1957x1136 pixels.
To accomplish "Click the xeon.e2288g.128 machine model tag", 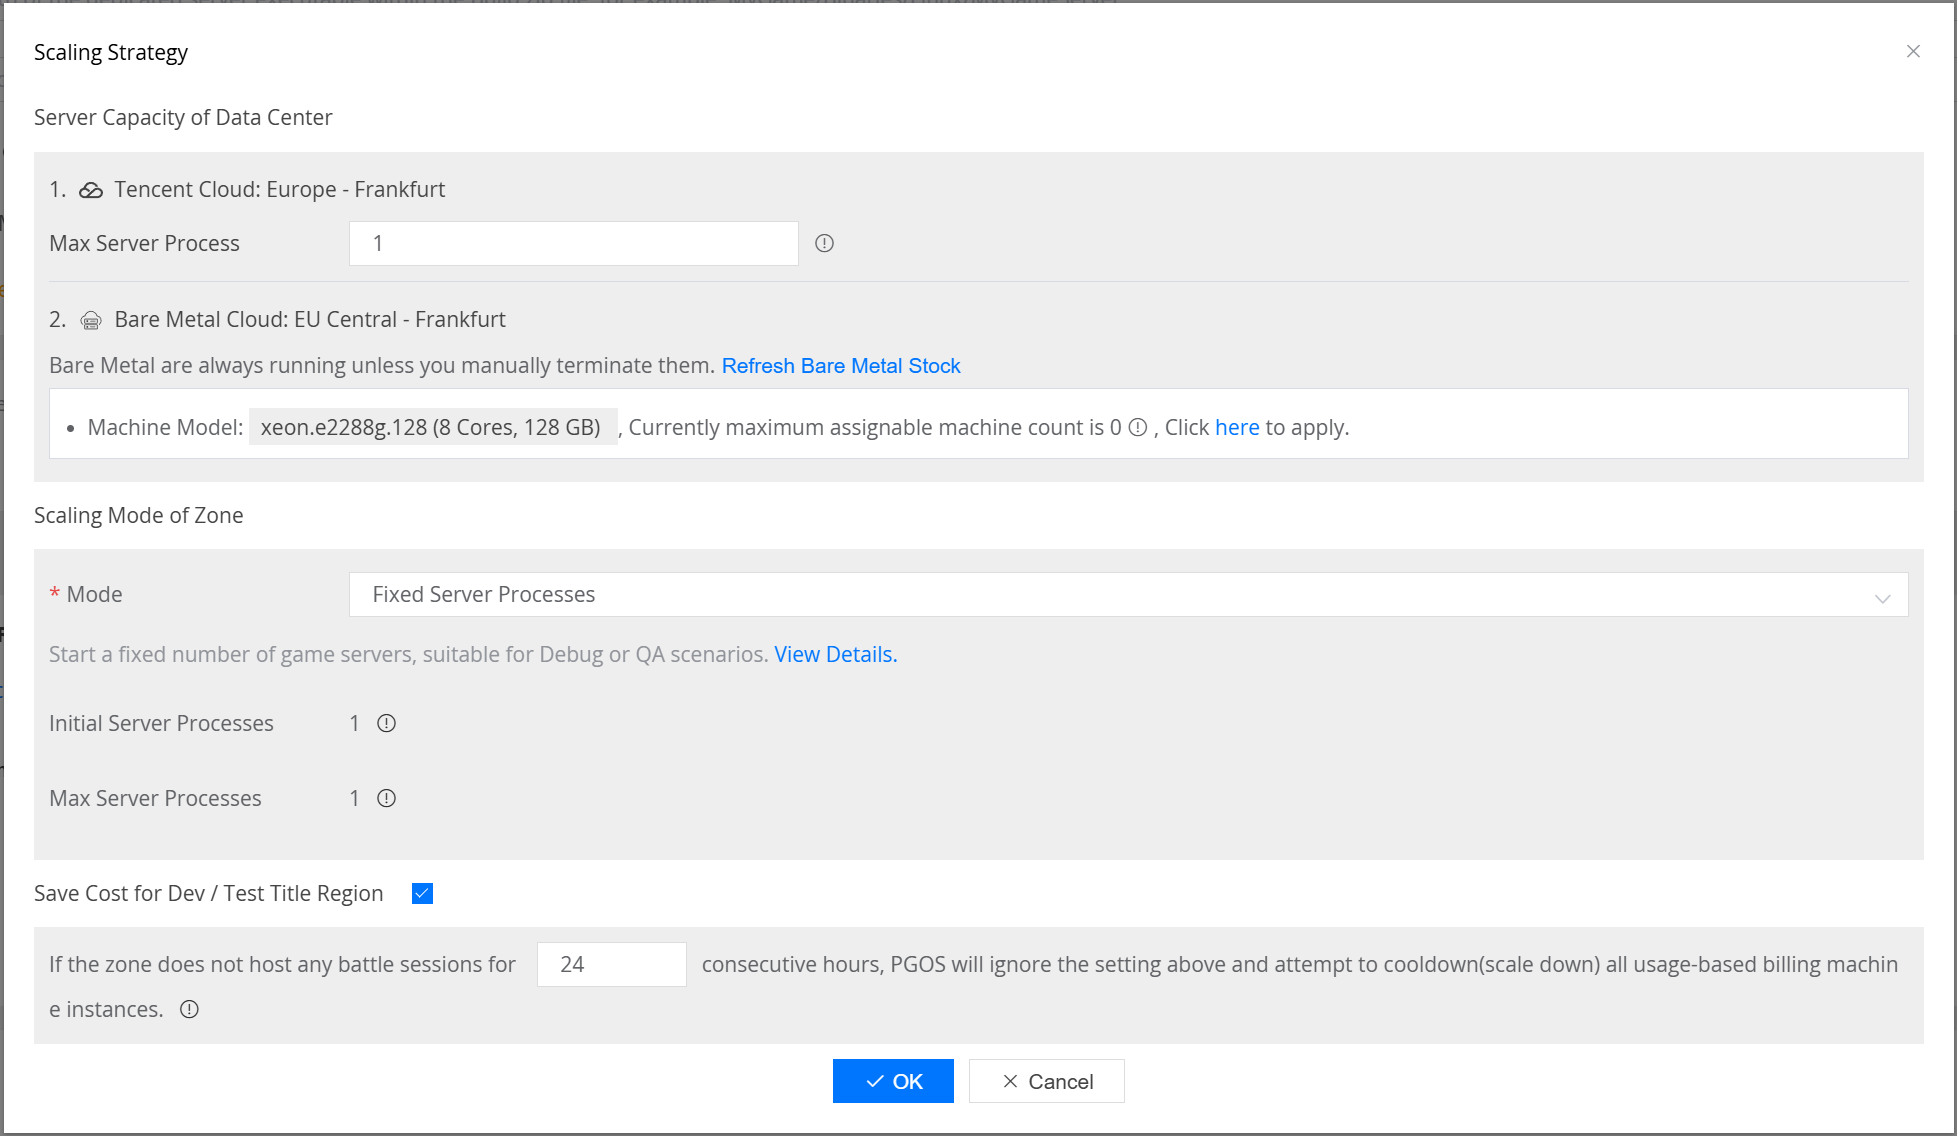I will click(x=431, y=427).
